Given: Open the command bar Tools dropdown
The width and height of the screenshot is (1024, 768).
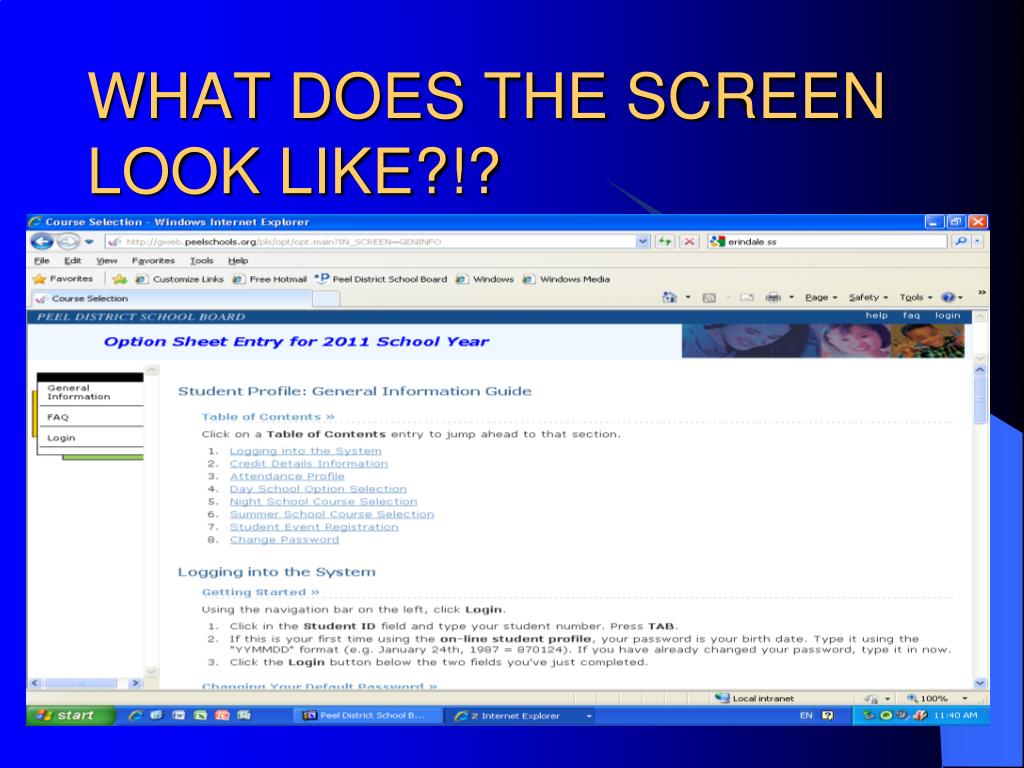Looking at the screenshot, I should point(916,297).
